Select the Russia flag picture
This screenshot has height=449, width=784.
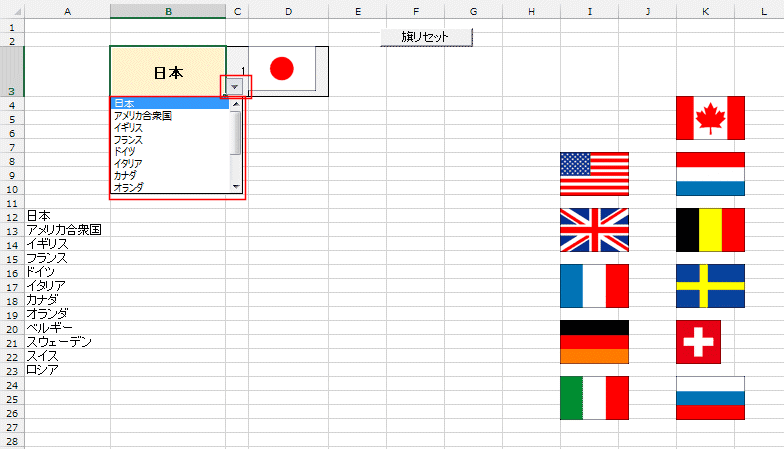tap(710, 398)
